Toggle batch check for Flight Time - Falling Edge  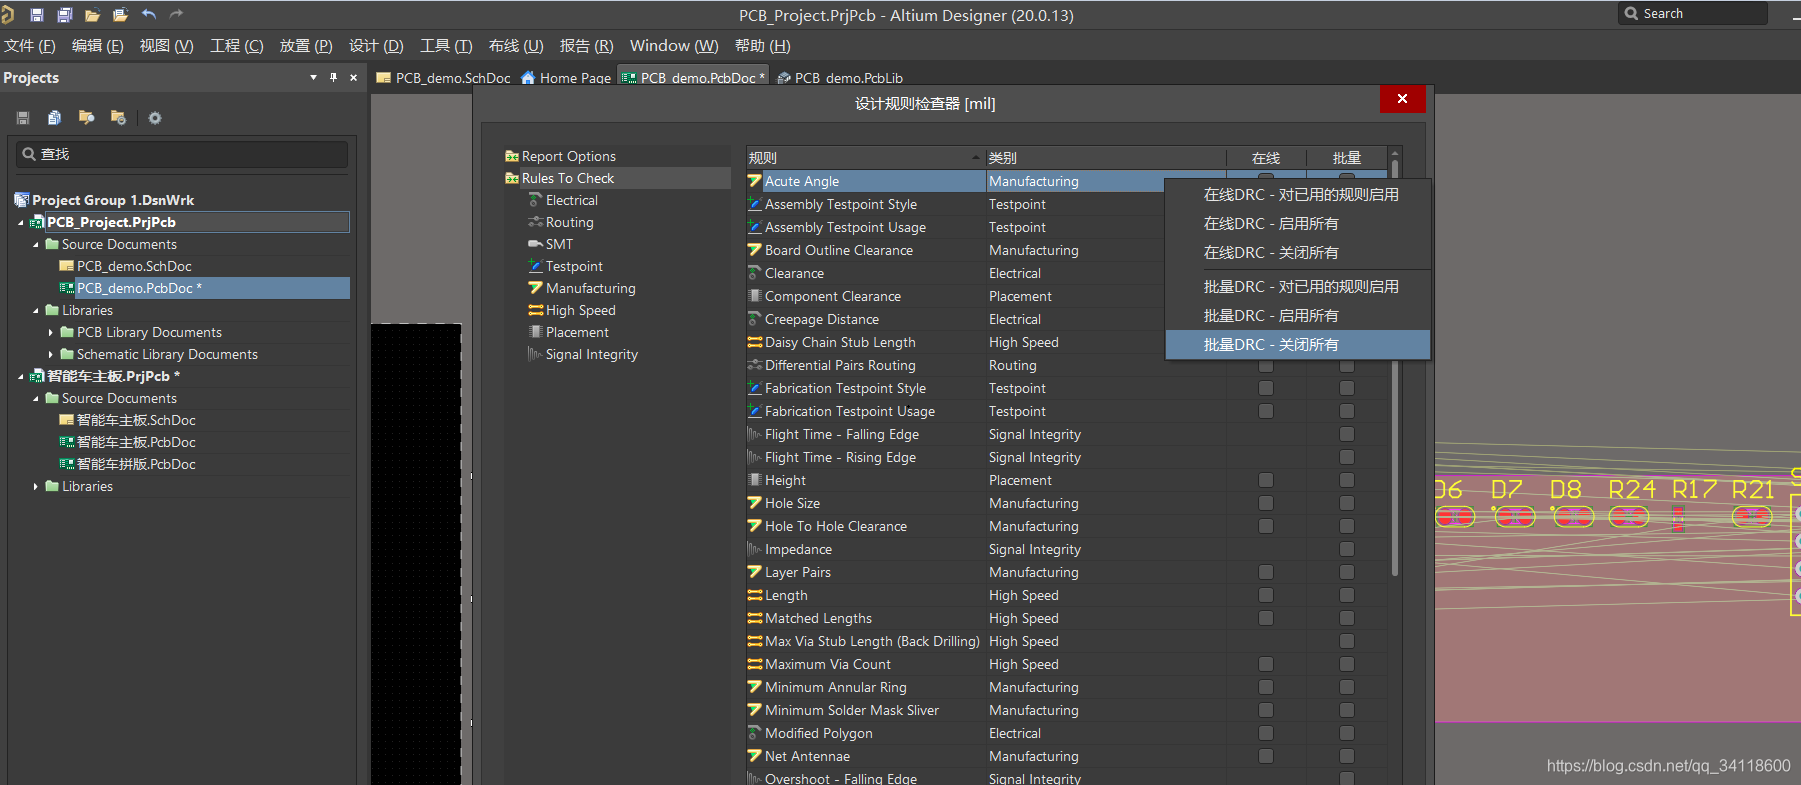(1347, 434)
